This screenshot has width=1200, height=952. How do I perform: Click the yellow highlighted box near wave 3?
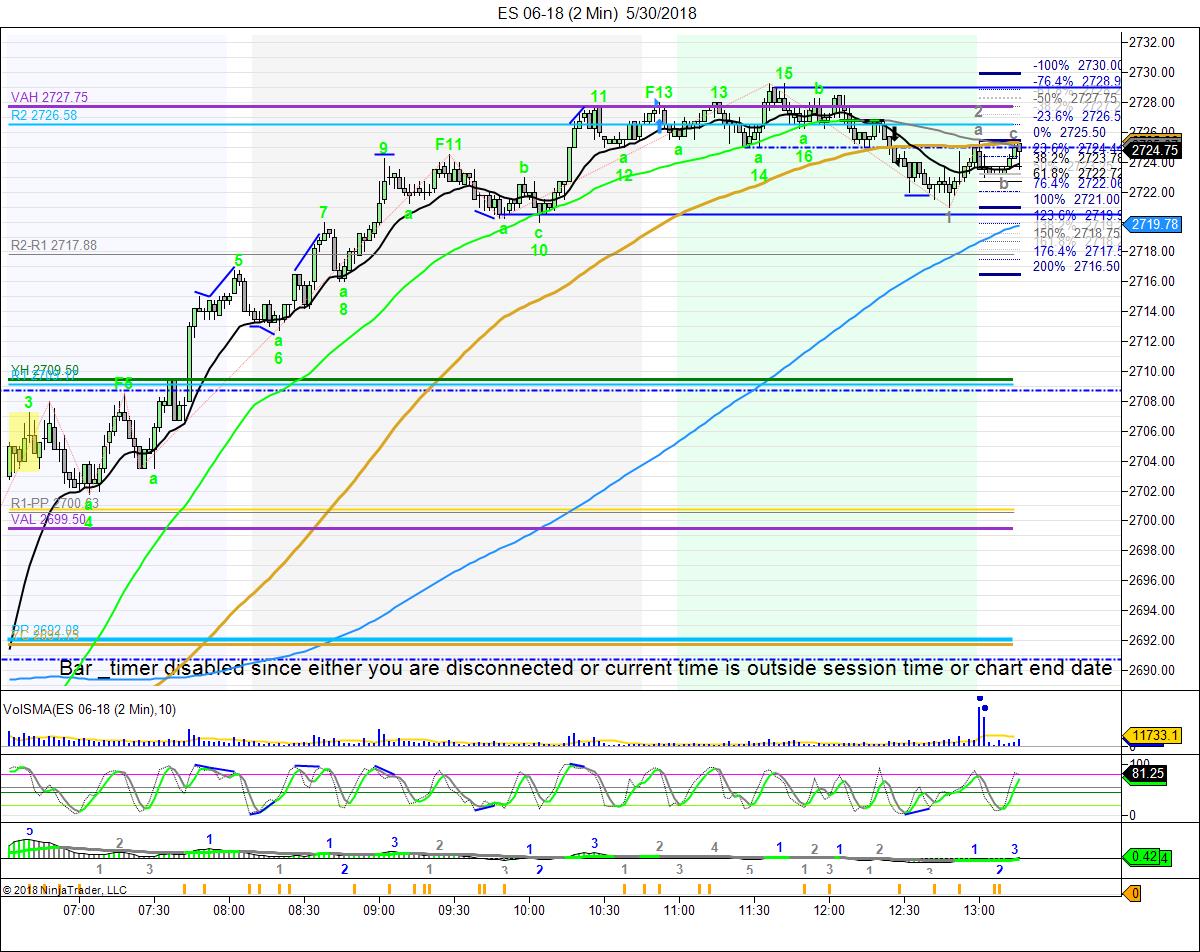[24, 441]
